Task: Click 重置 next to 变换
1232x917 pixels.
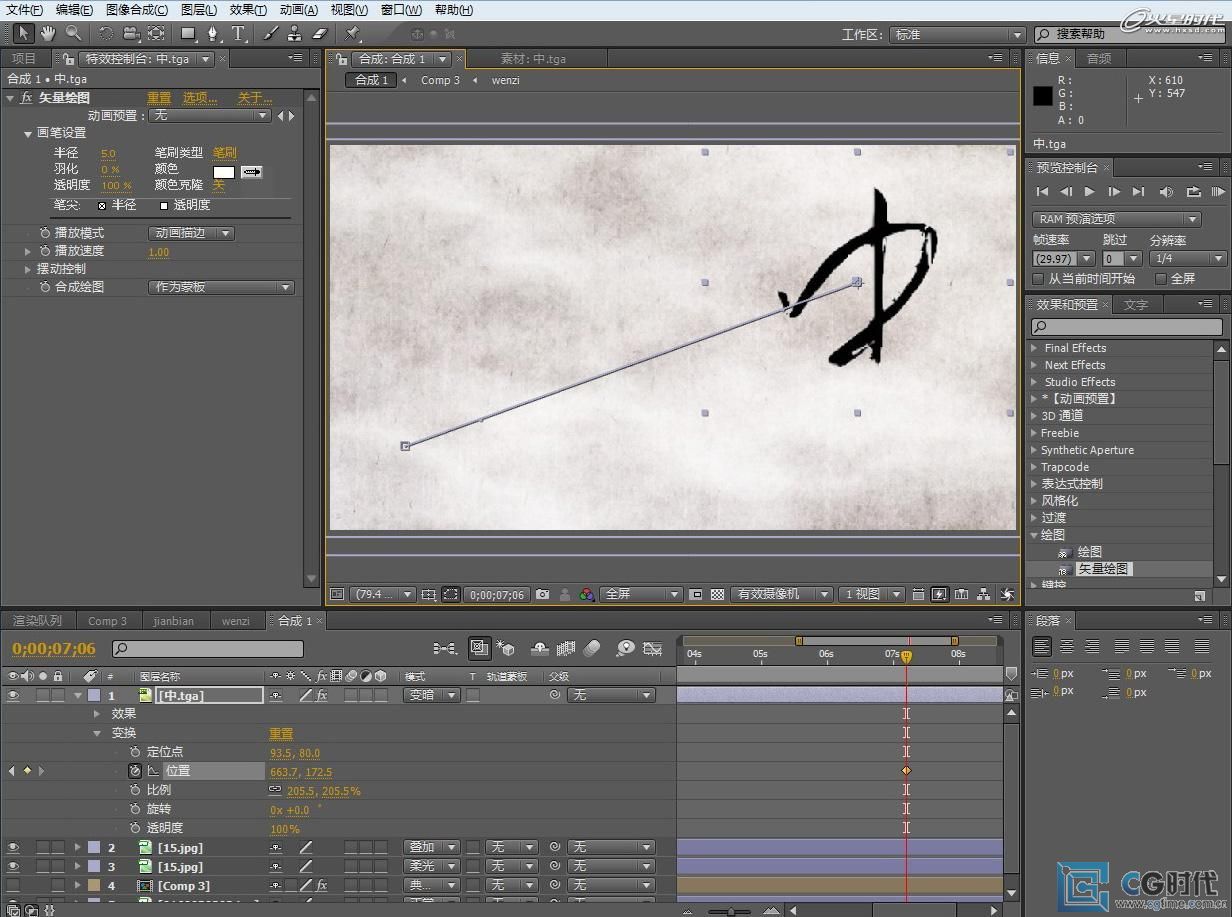Action: pyautogui.click(x=281, y=733)
